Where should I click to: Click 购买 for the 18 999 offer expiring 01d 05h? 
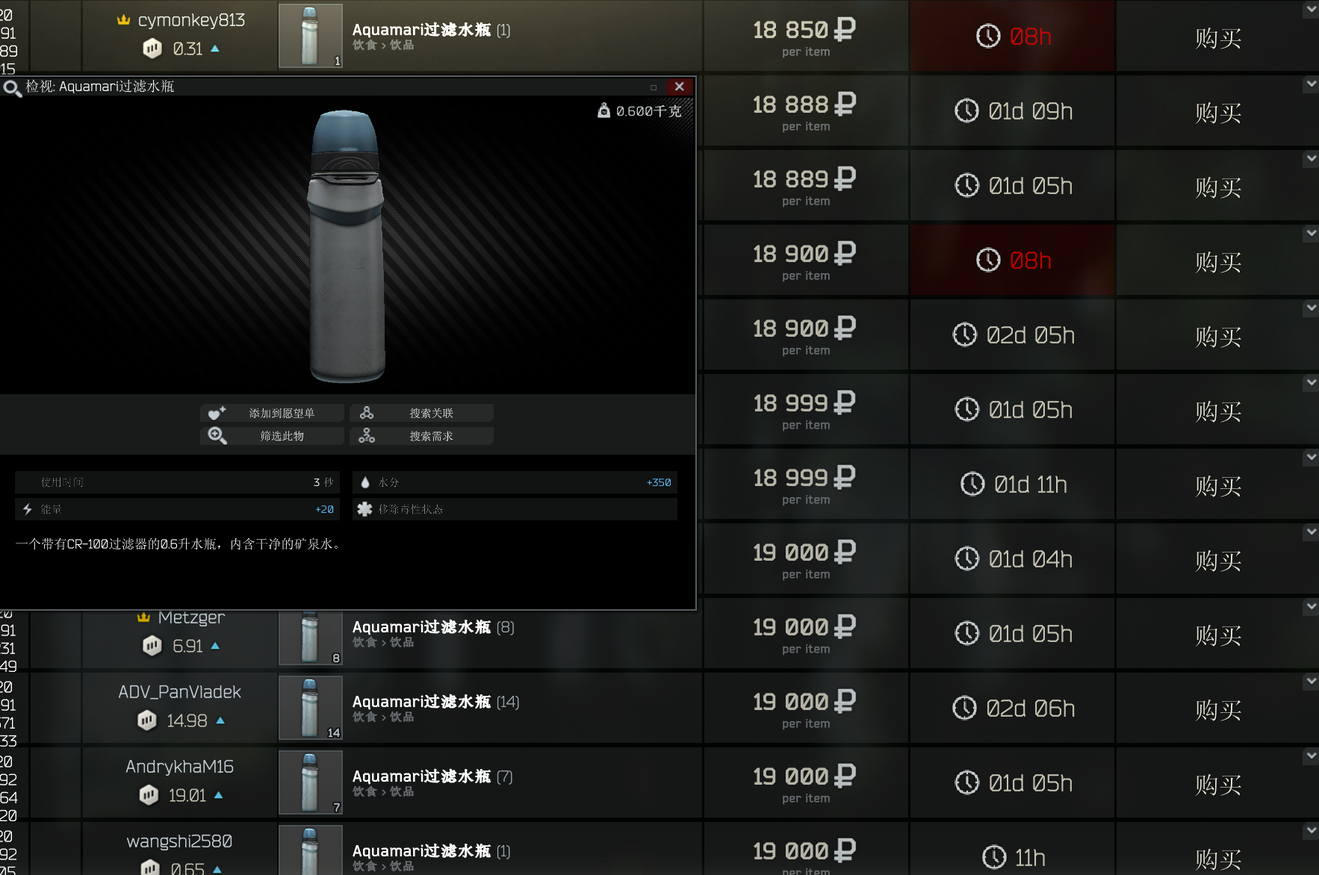coord(1218,411)
